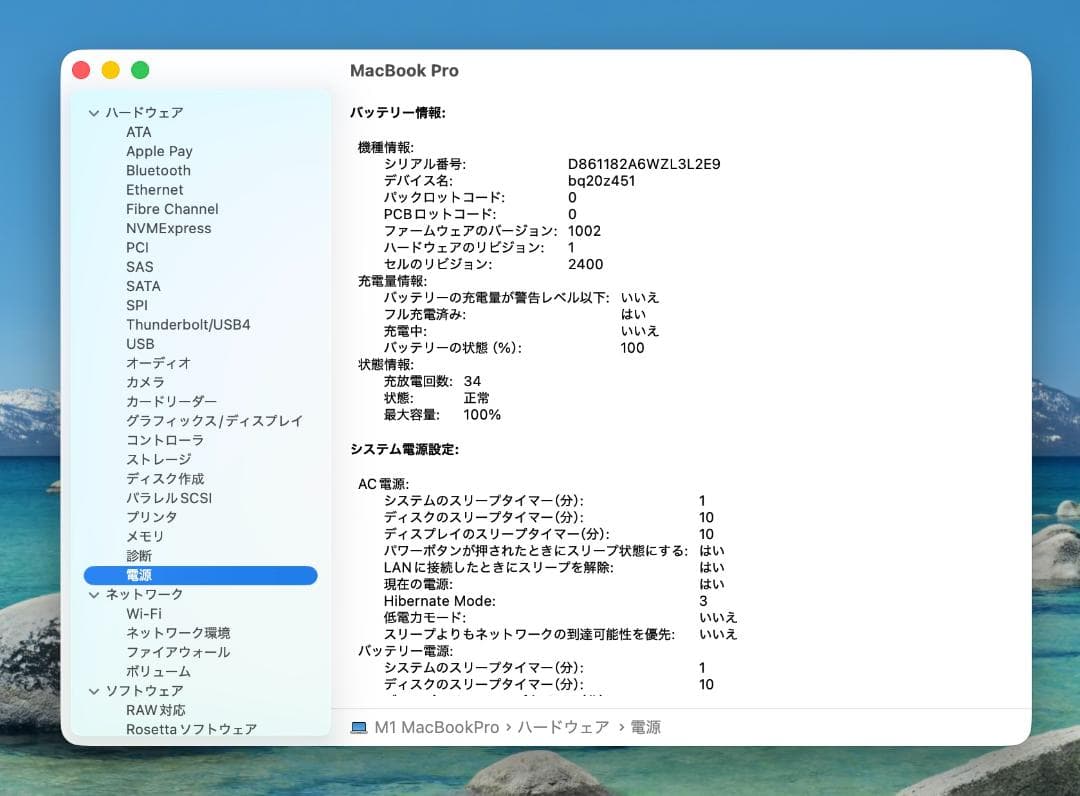Zoom window with the green button
This screenshot has width=1080, height=796.
point(141,70)
